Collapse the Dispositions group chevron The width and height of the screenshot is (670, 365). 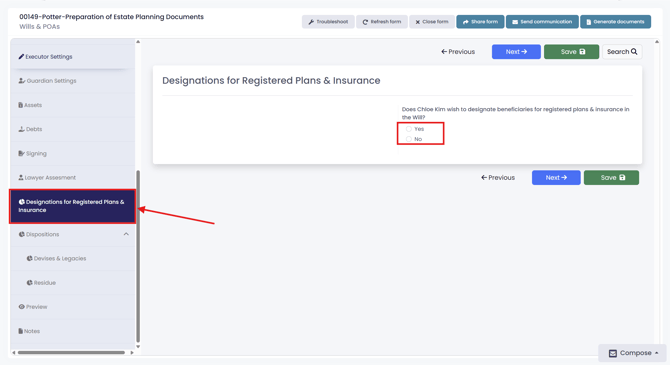126,234
